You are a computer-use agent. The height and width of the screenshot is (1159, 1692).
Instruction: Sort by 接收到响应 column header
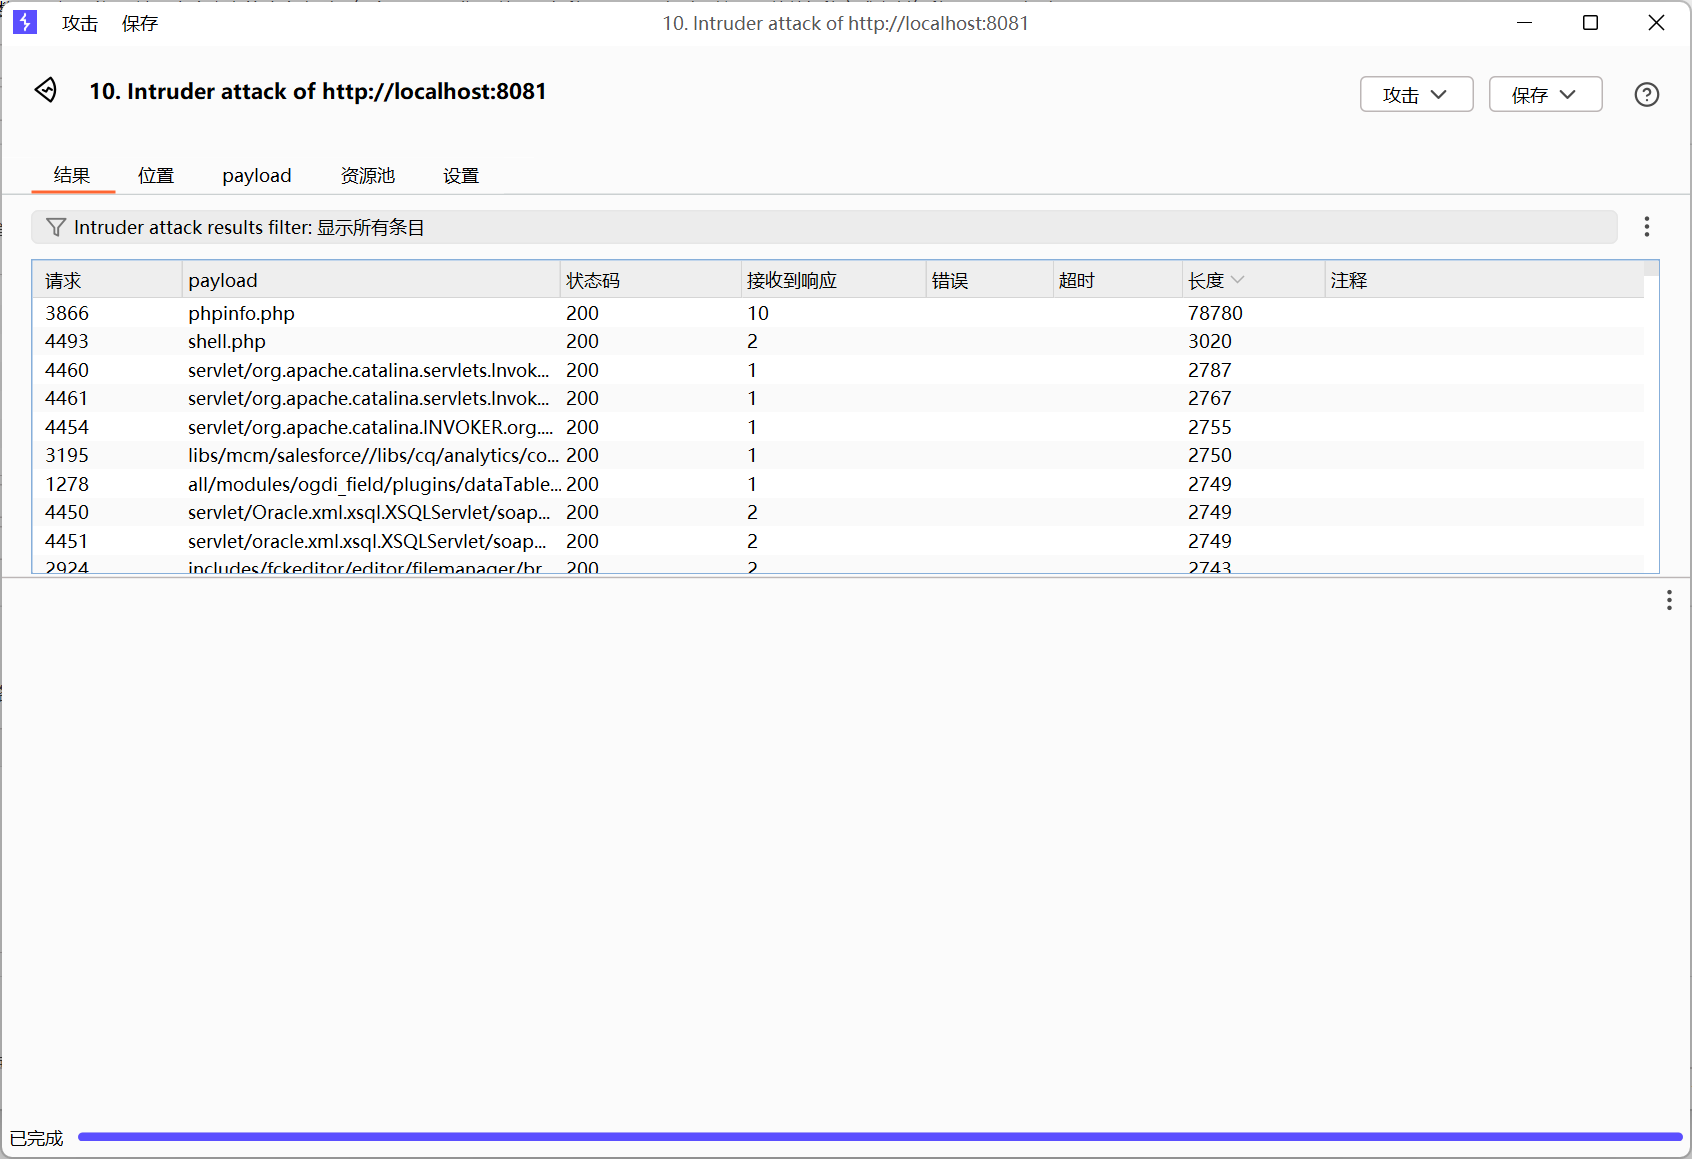click(791, 281)
